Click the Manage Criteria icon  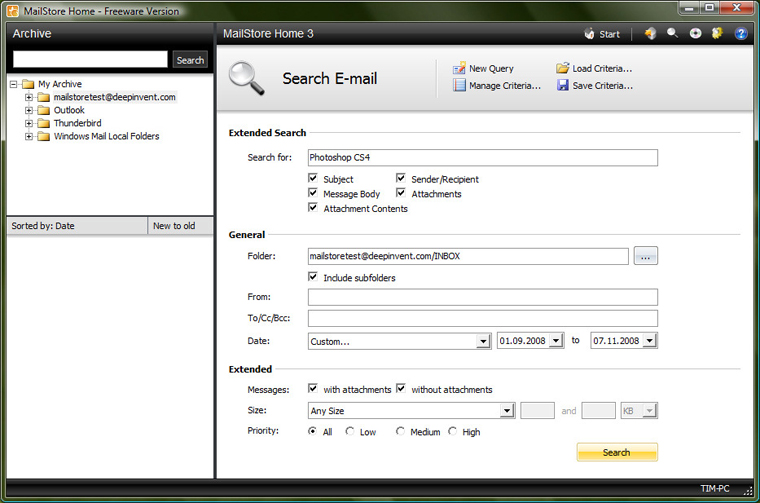coord(459,85)
